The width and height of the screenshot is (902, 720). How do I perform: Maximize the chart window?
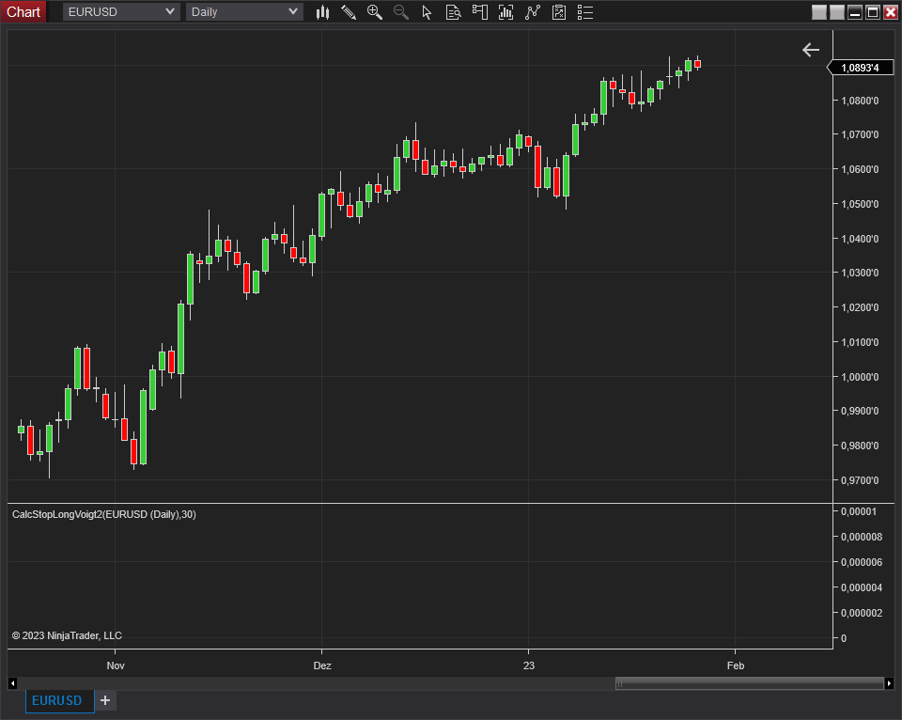pos(873,12)
